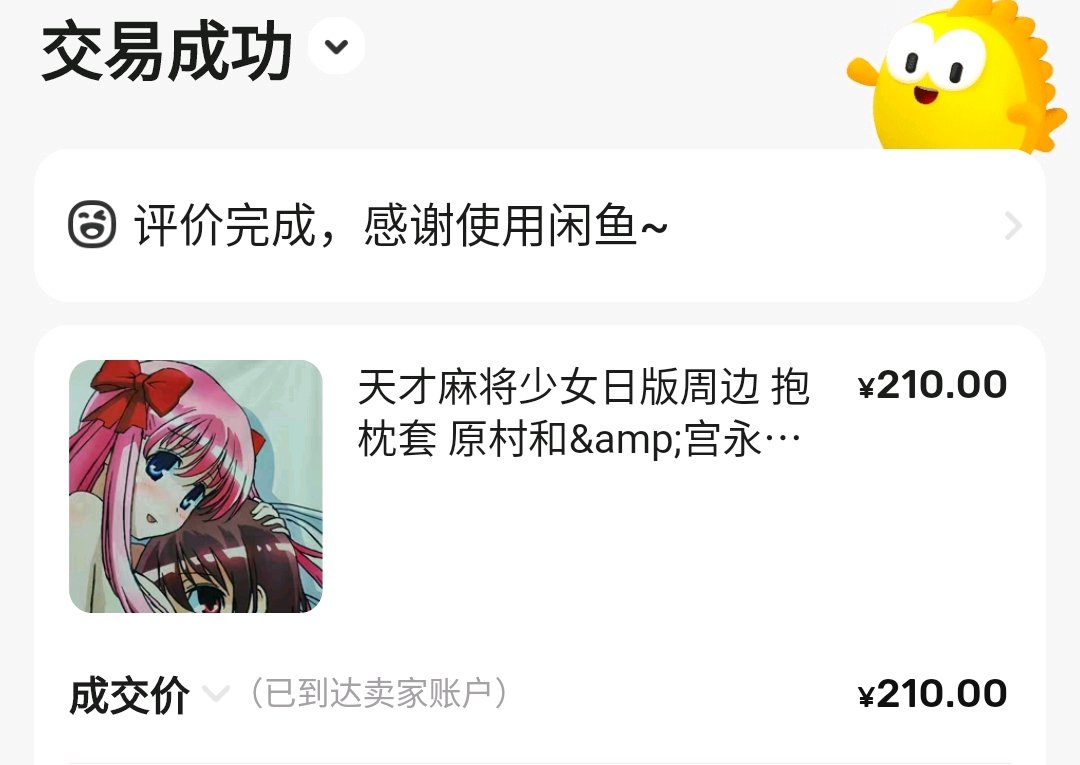Image resolution: width=1080 pixels, height=765 pixels.
Task: Click the 已到达卖家账户 note text
Action: pyautogui.click(x=378, y=693)
